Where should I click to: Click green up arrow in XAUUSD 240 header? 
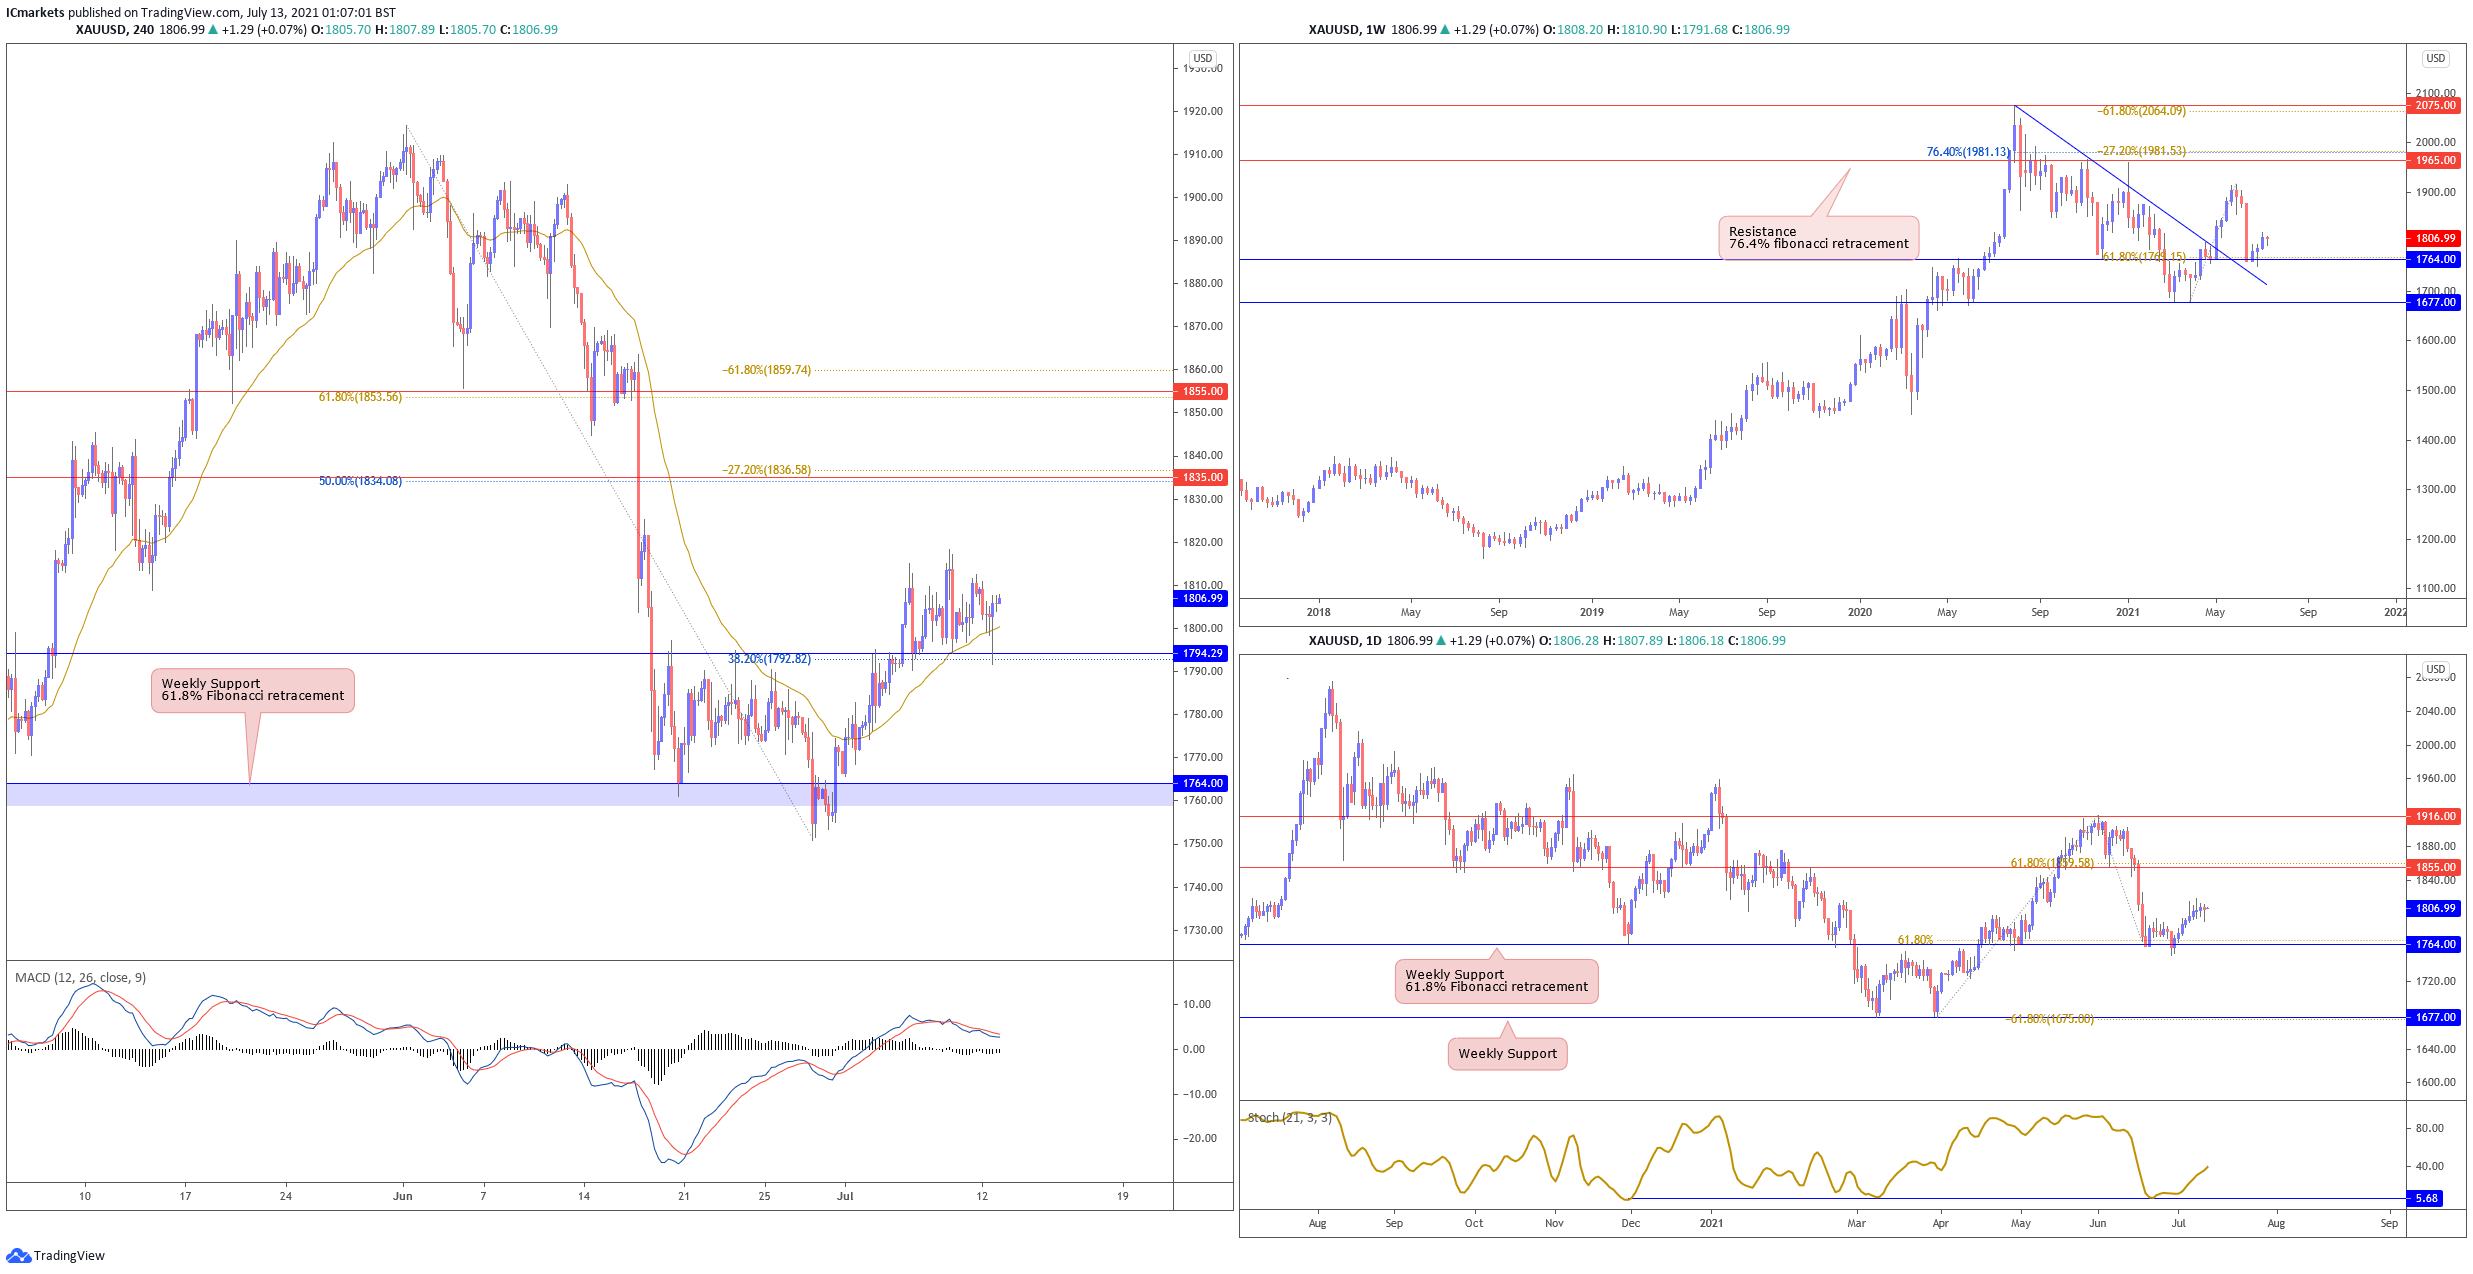[x=213, y=30]
